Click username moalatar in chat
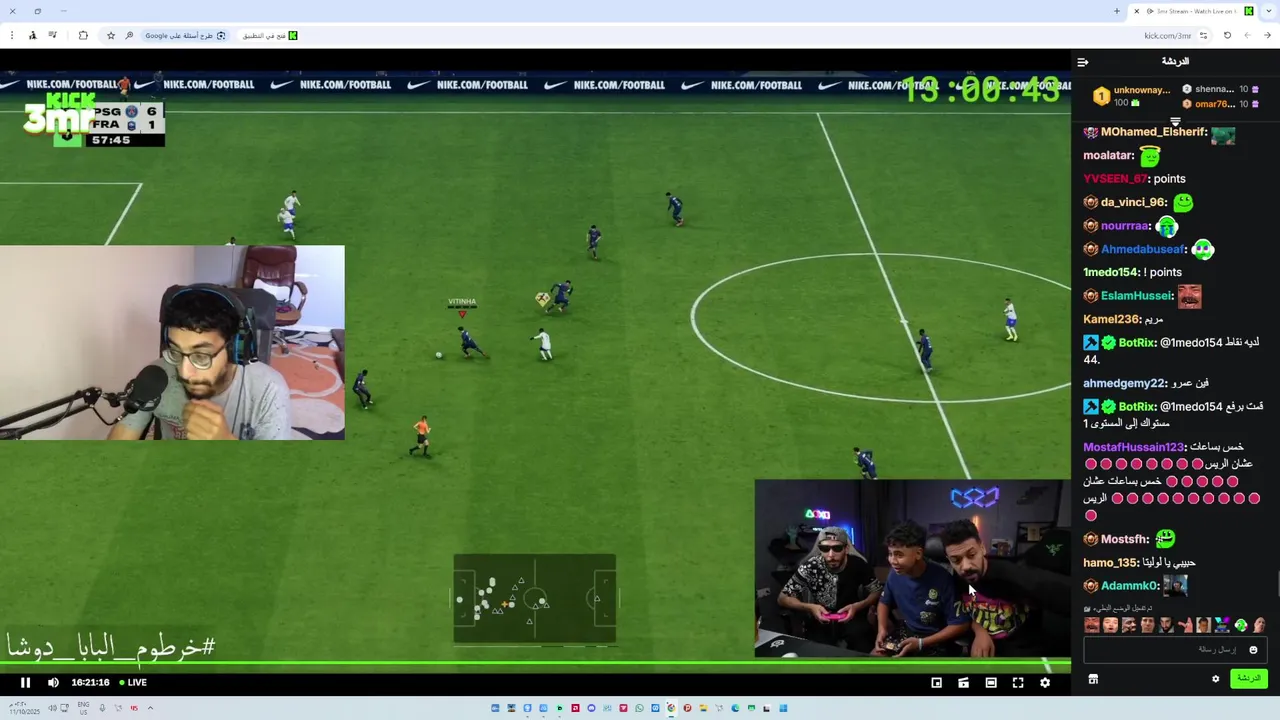The height and width of the screenshot is (720, 1280). coord(1109,156)
